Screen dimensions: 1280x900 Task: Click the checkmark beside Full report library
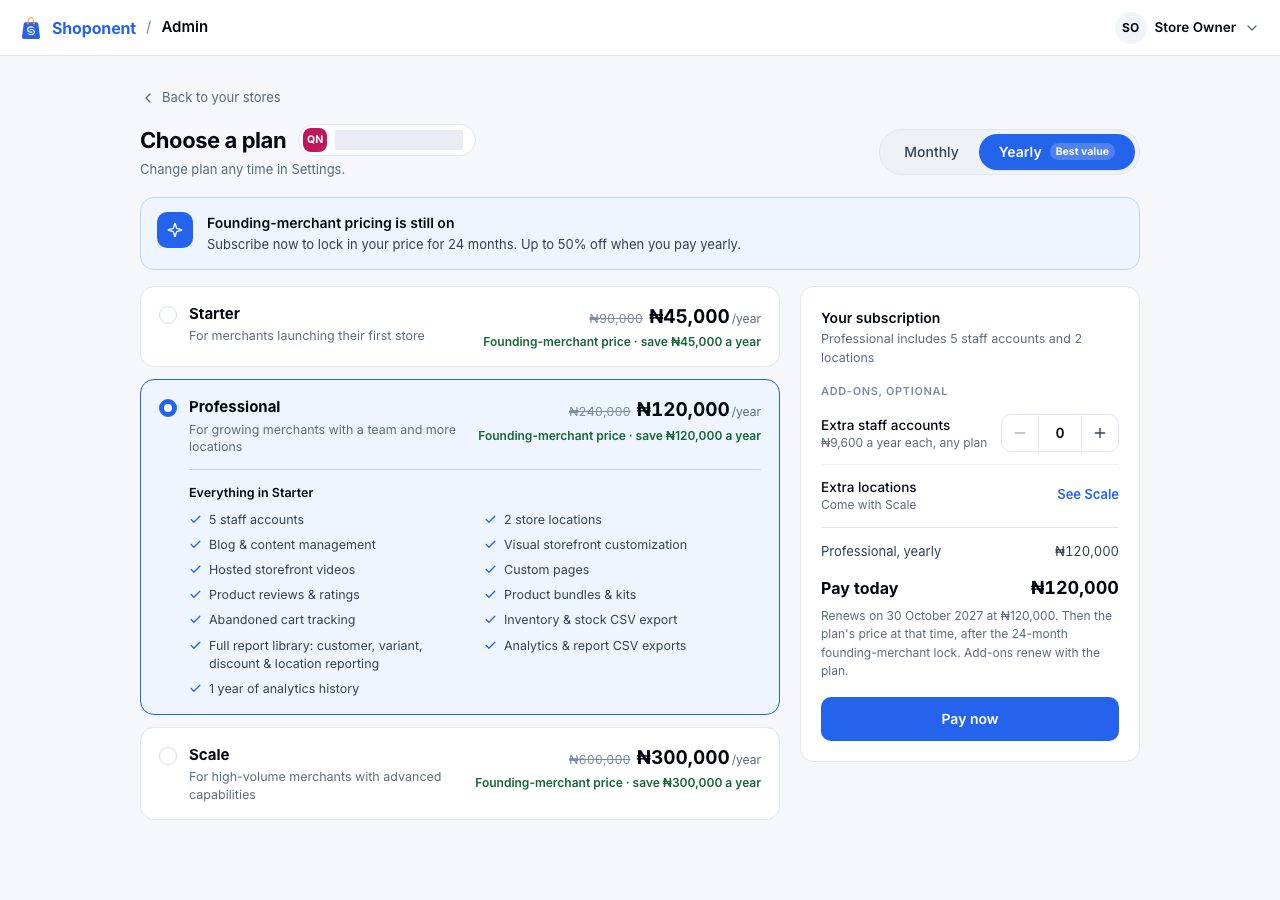tap(196, 646)
